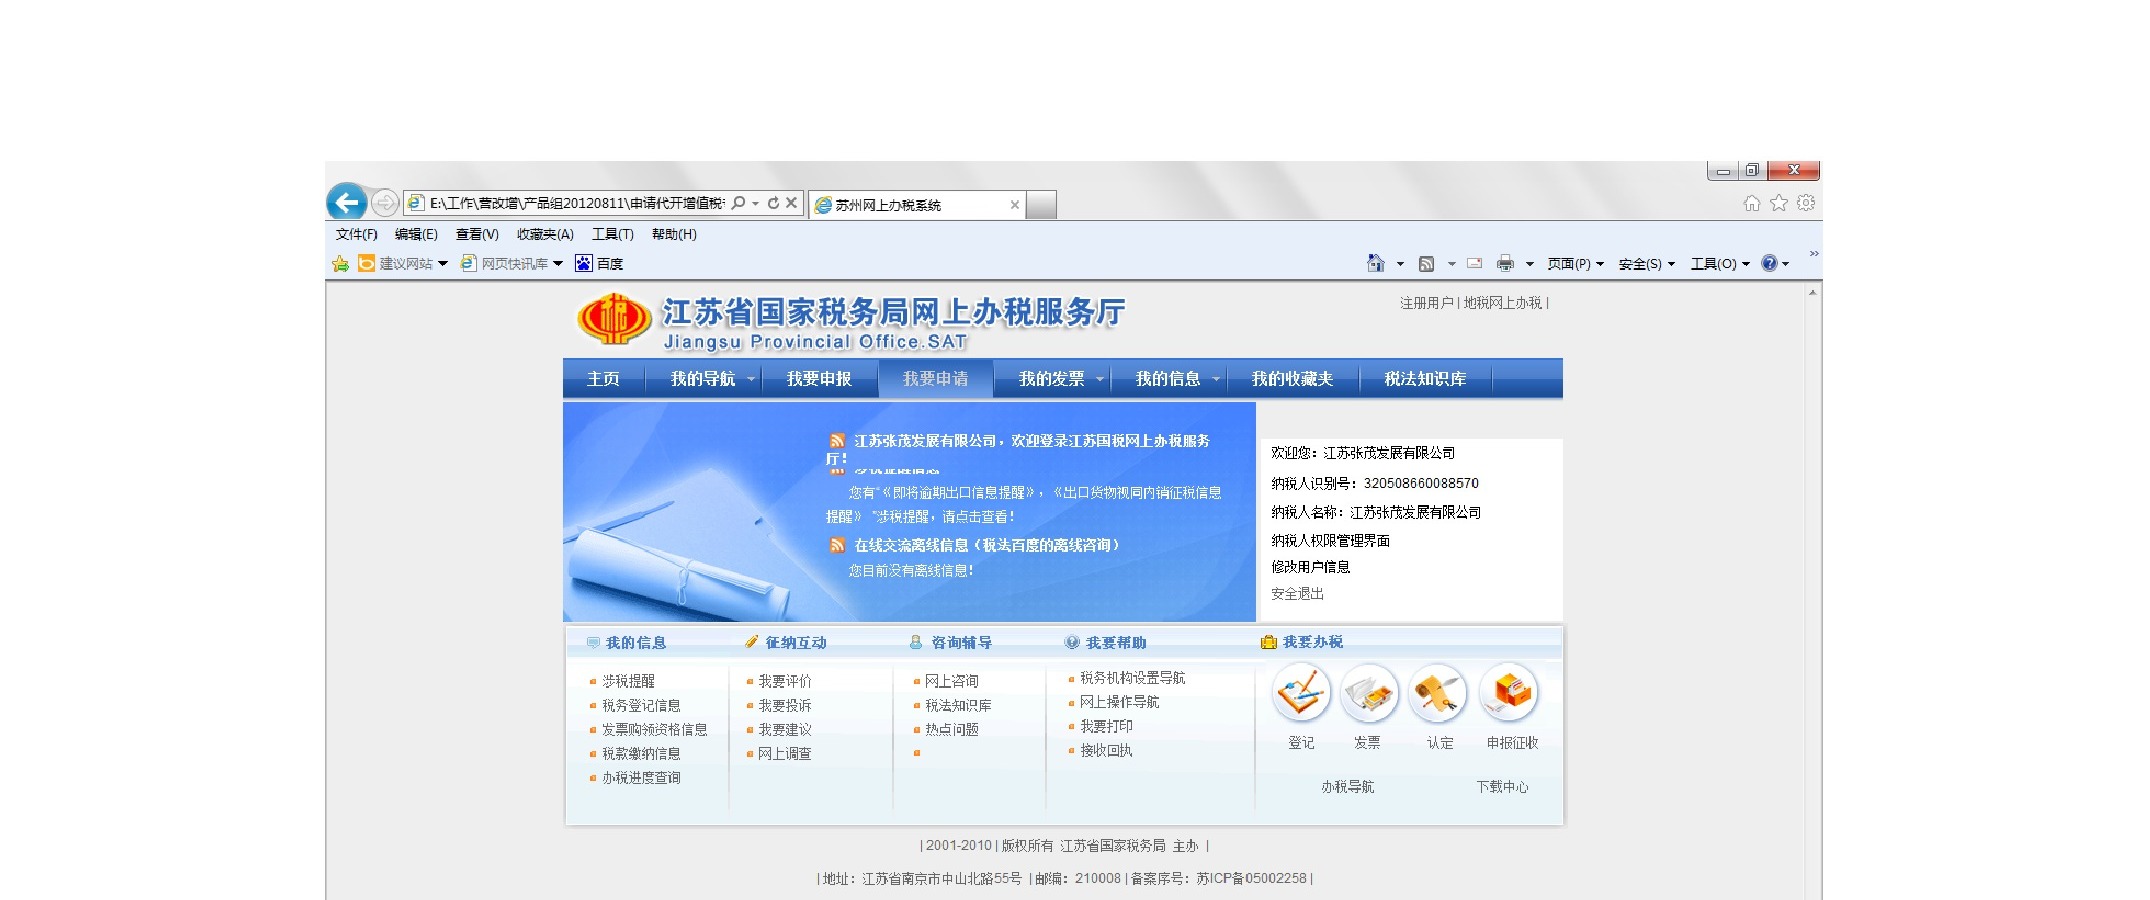
Task: Click the Read mail envelope icon
Action: 1474,264
